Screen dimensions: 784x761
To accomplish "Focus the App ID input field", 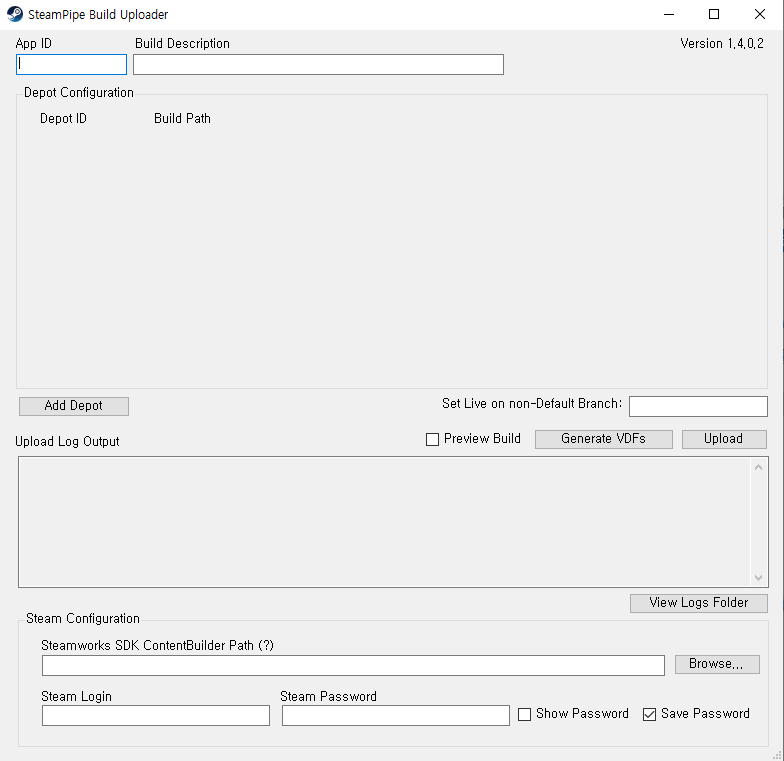I will click(x=72, y=64).
